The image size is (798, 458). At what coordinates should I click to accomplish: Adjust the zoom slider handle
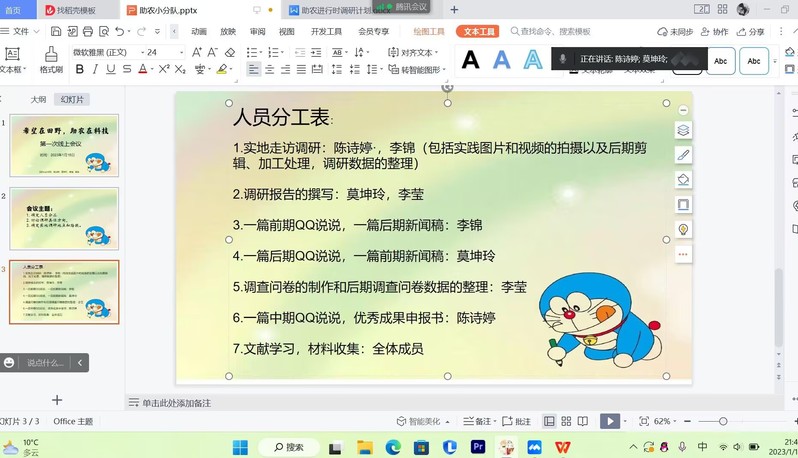[x=723, y=421]
